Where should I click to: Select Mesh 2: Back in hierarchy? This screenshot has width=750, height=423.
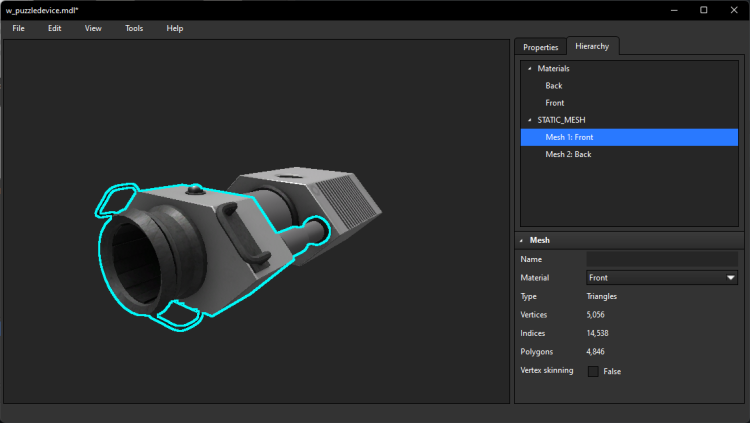tap(568, 154)
